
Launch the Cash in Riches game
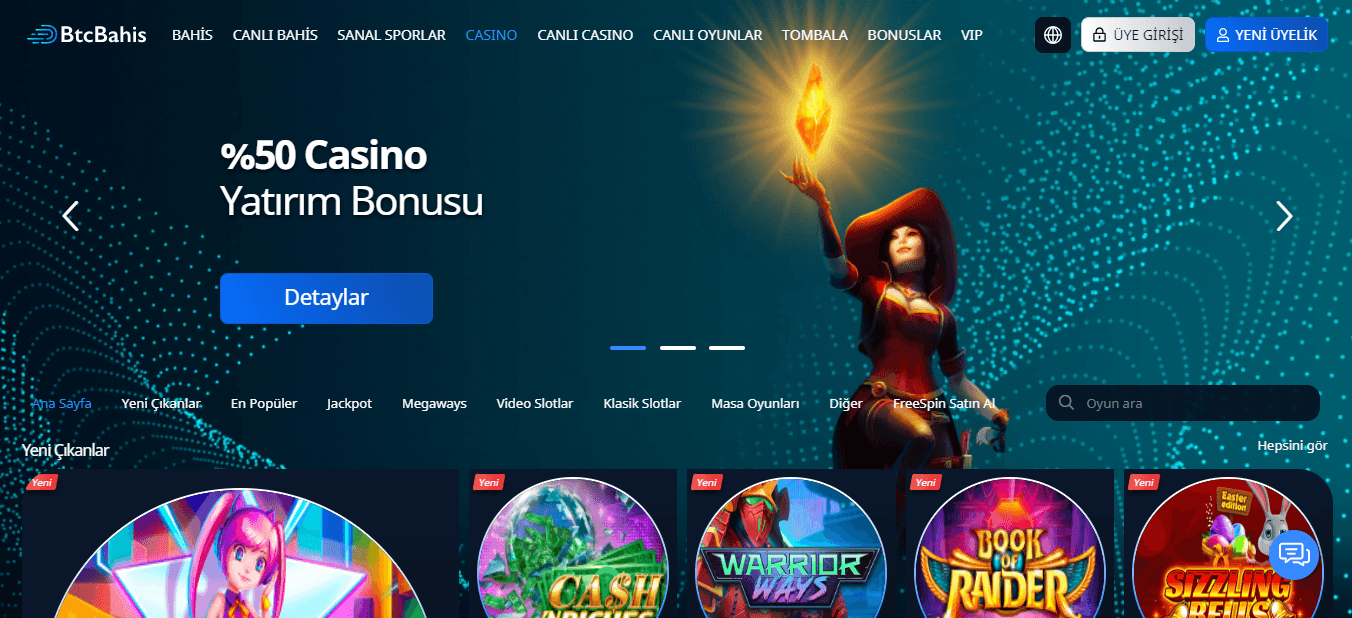[573, 545]
